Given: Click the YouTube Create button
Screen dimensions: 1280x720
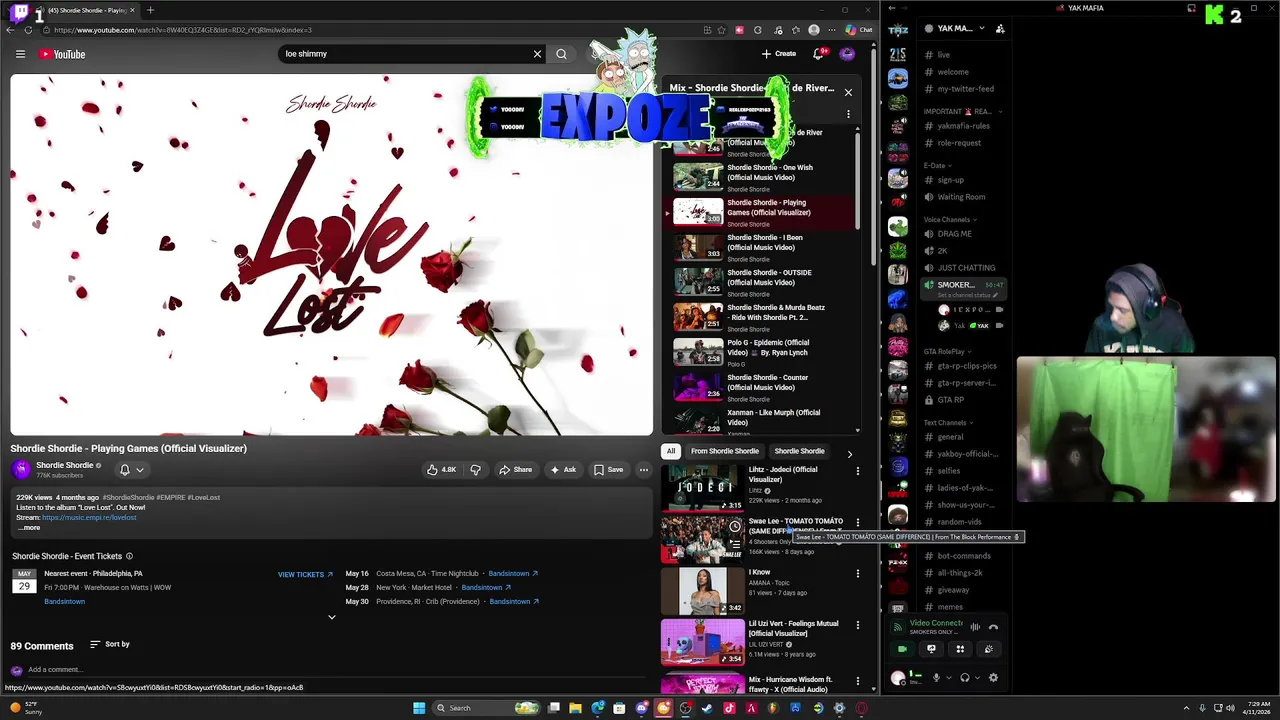Looking at the screenshot, I should click(779, 54).
